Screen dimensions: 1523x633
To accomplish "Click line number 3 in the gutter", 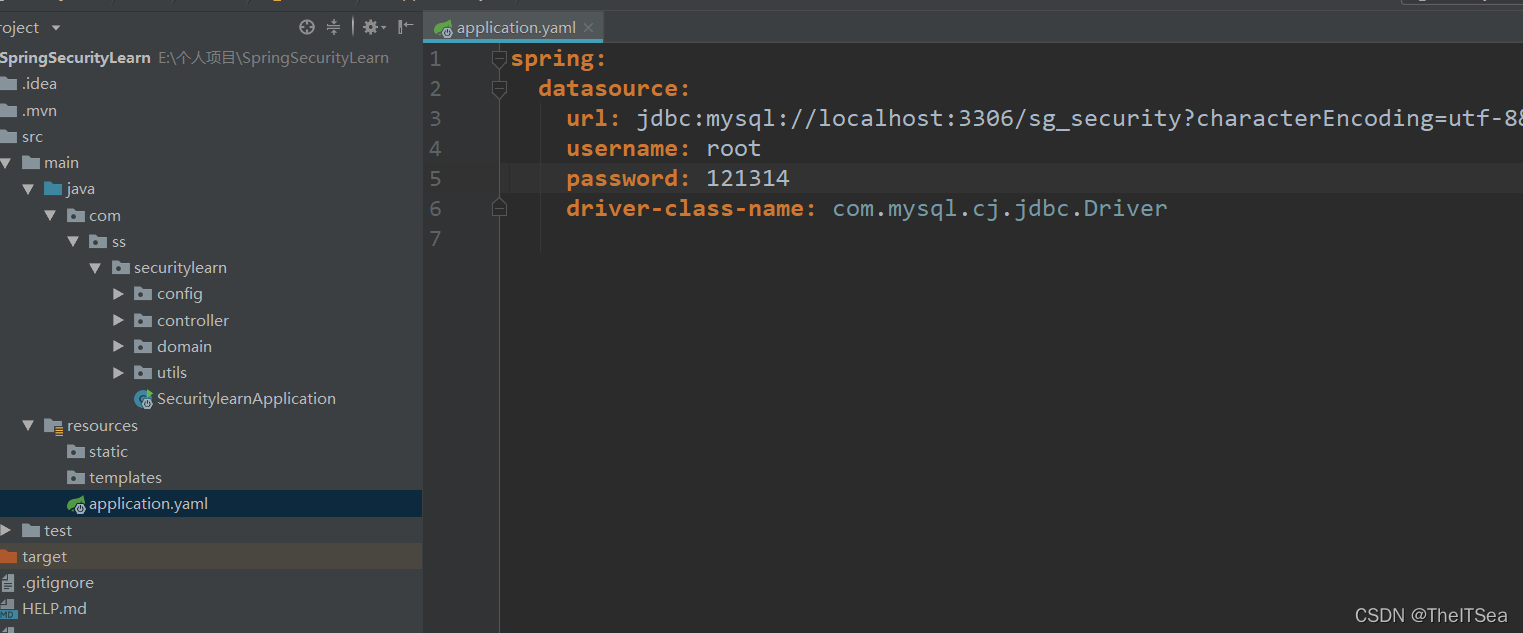I will pyautogui.click(x=434, y=119).
